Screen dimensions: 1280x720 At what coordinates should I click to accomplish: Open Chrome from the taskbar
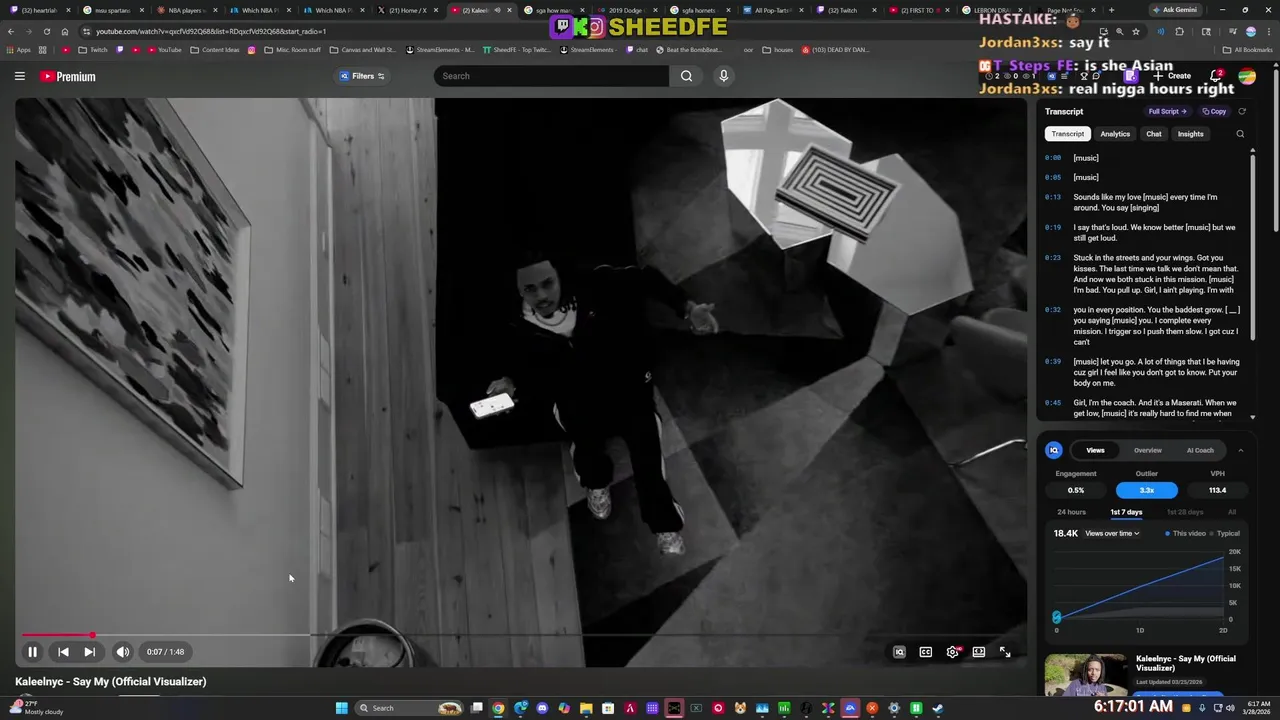click(x=498, y=708)
